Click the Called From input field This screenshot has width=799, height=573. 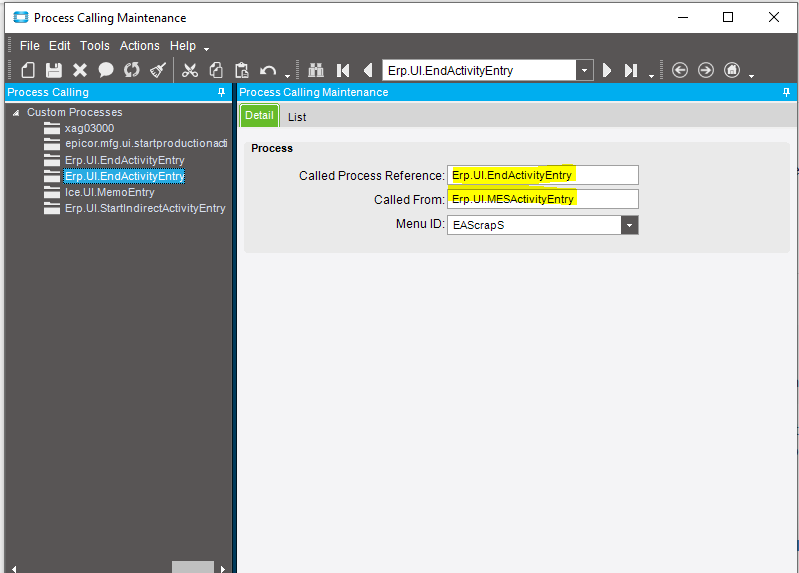(x=543, y=199)
